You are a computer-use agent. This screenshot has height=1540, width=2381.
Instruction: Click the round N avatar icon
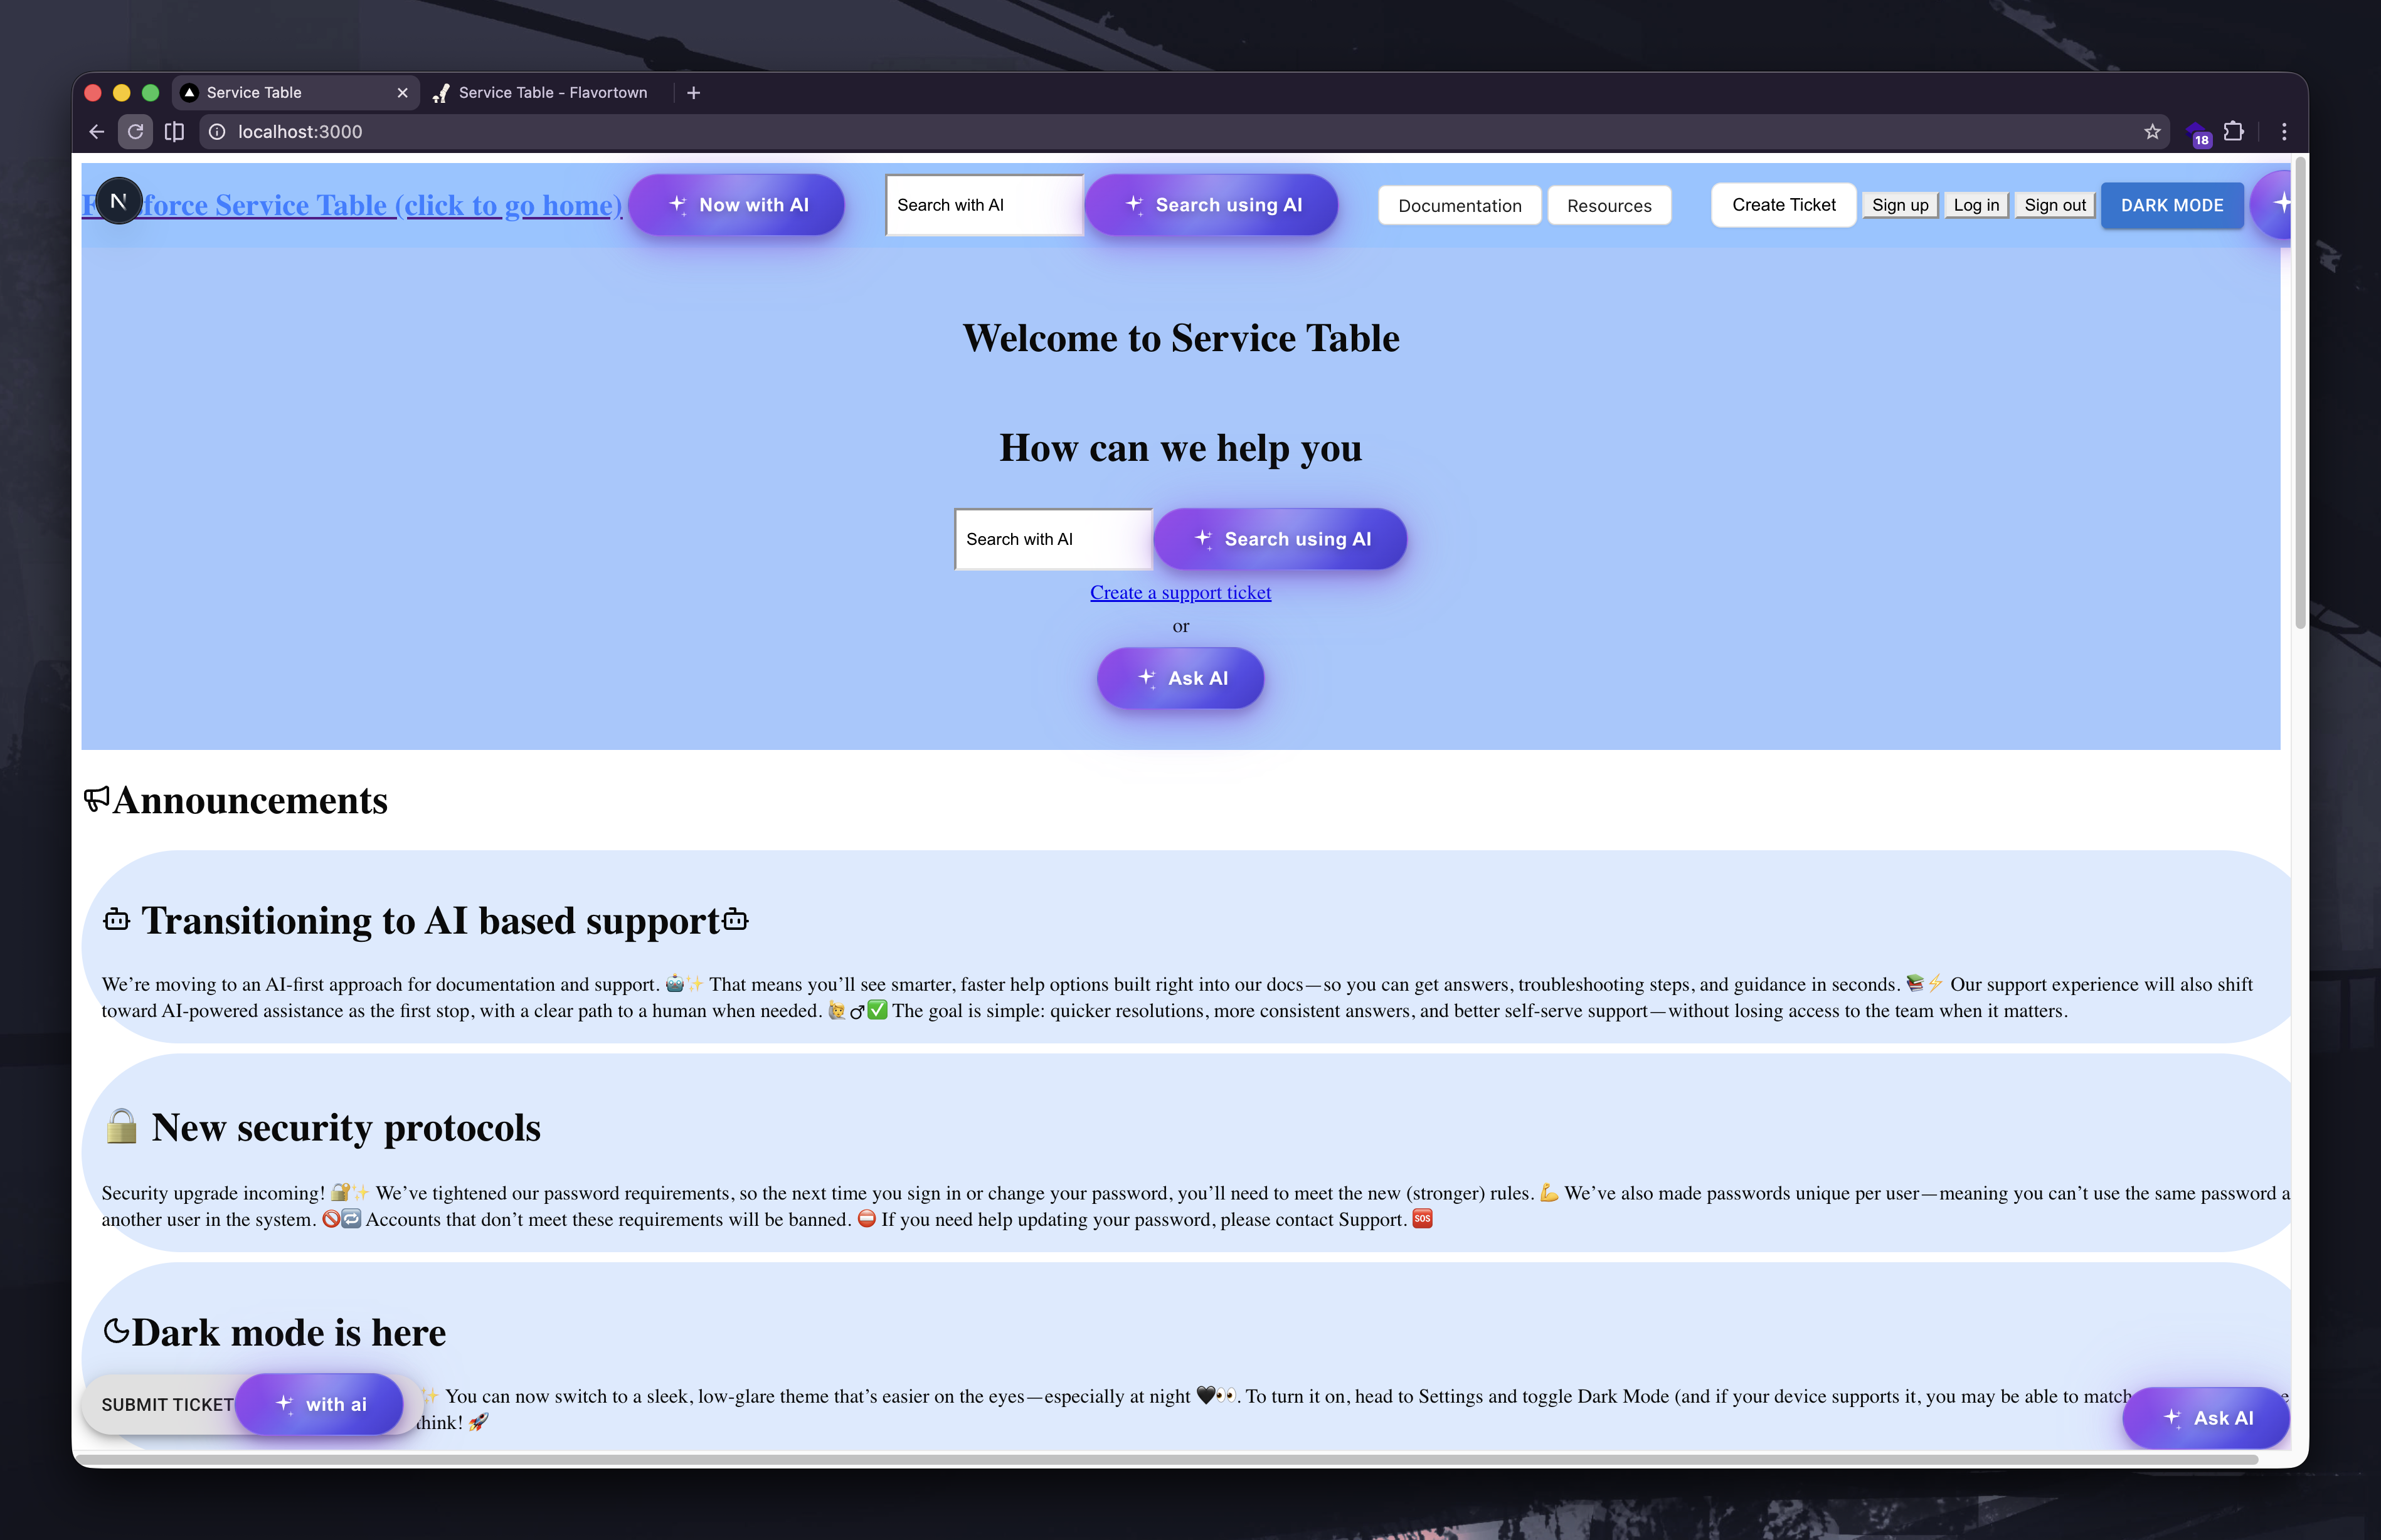[119, 201]
